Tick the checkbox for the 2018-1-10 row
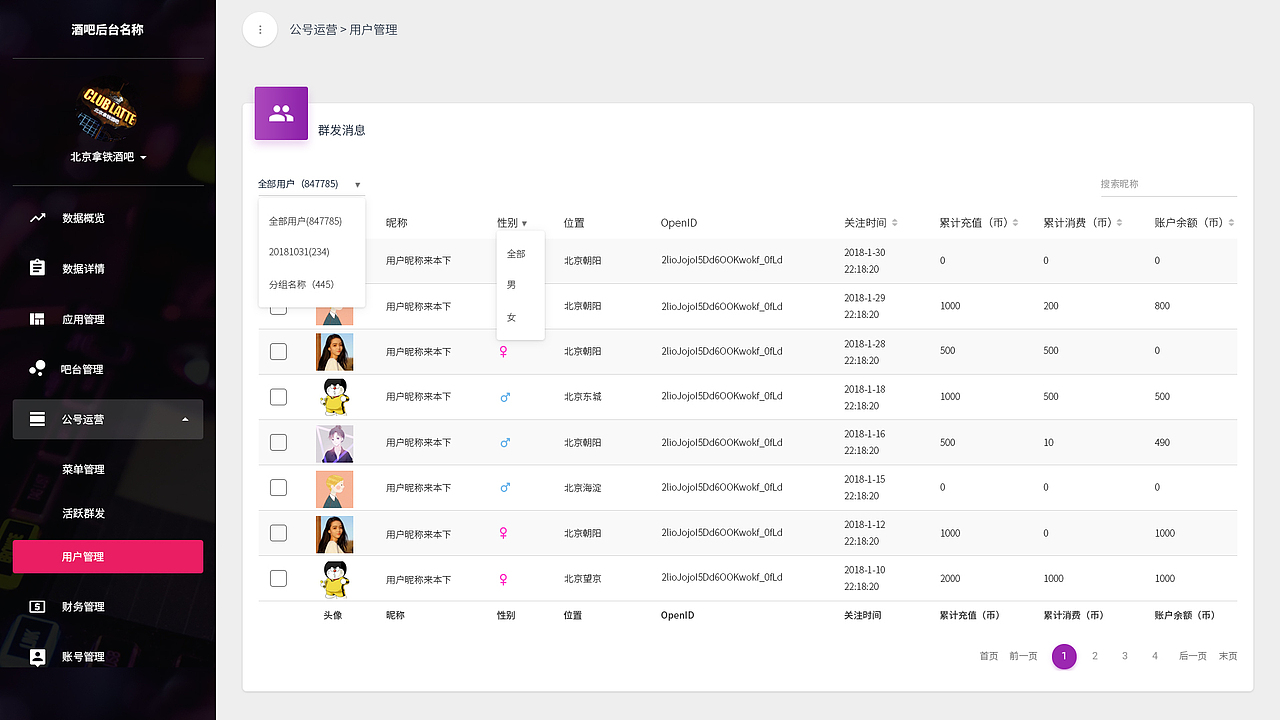This screenshot has width=1280, height=720. click(278, 578)
